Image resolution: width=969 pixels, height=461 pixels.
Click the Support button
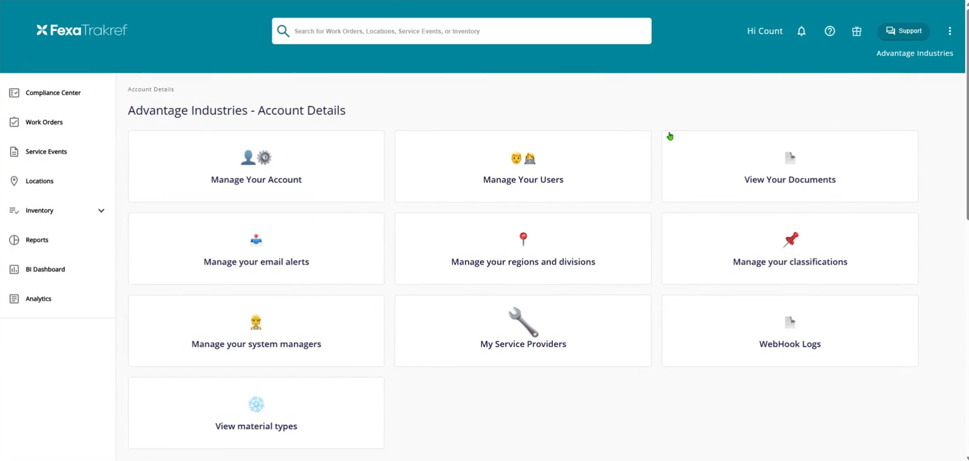(903, 31)
